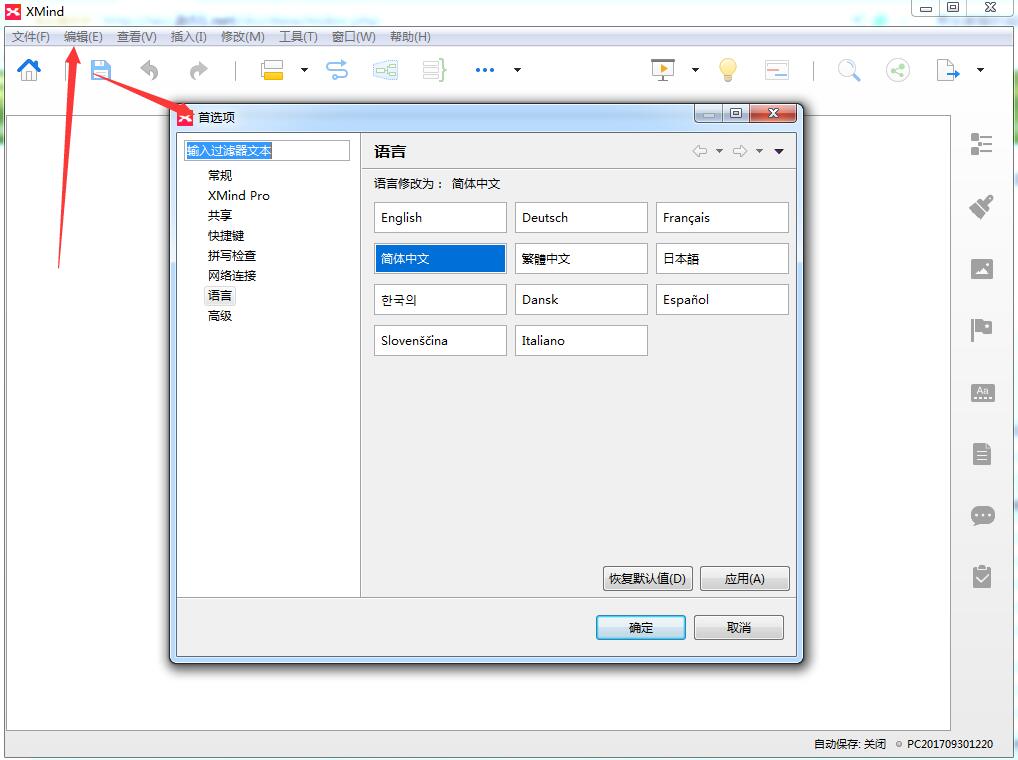
Task: Select Korean 한국의 language option
Action: [x=440, y=299]
